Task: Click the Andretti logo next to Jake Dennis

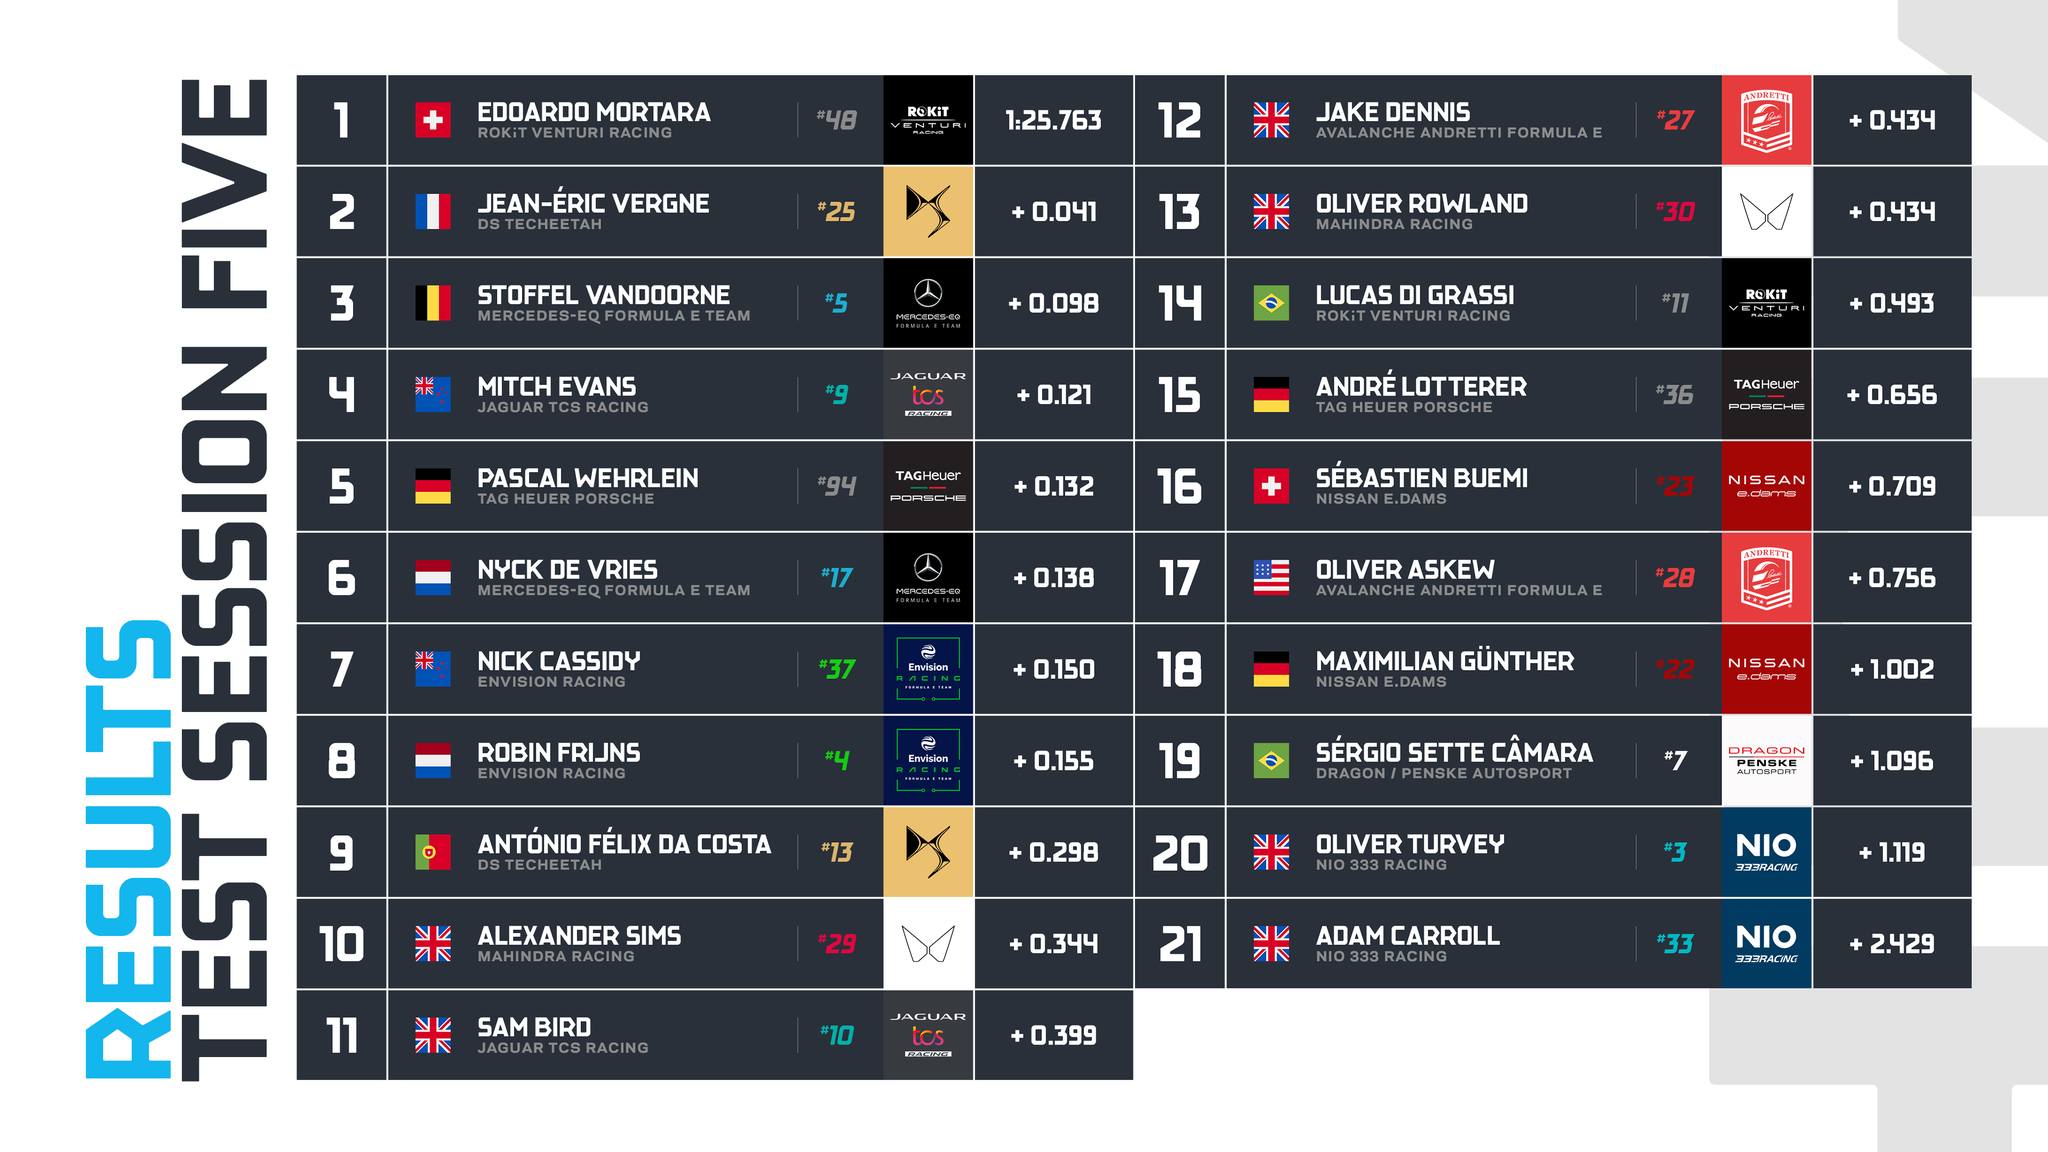Action: 1766,120
